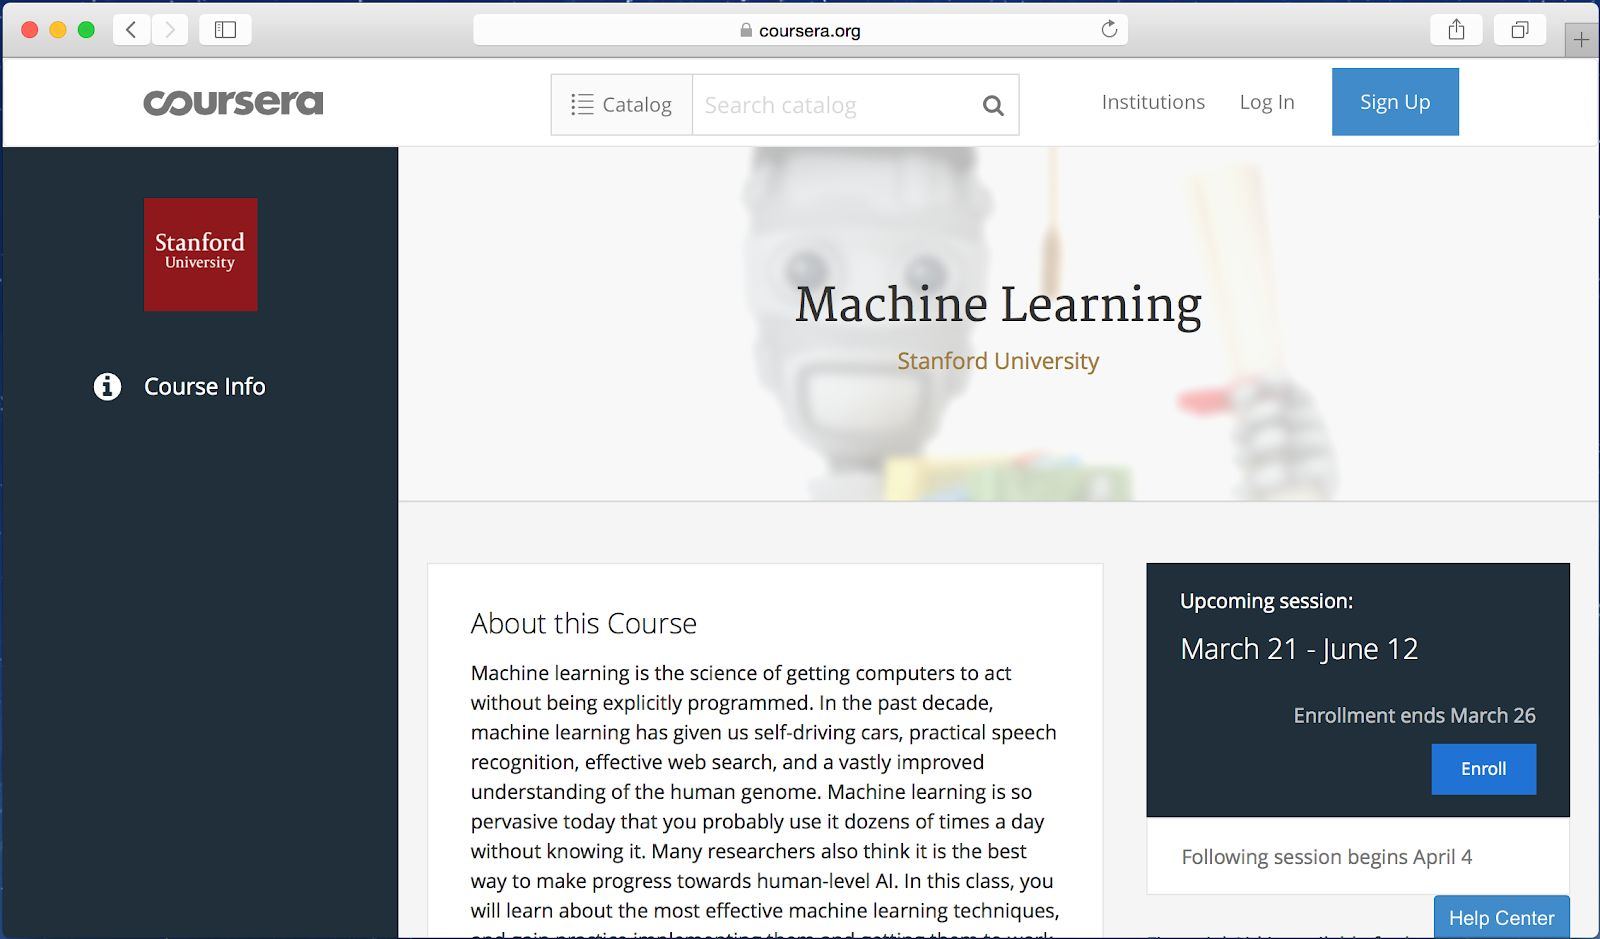Go forward with Safari's forward arrow
1600x939 pixels.
pyautogui.click(x=170, y=30)
